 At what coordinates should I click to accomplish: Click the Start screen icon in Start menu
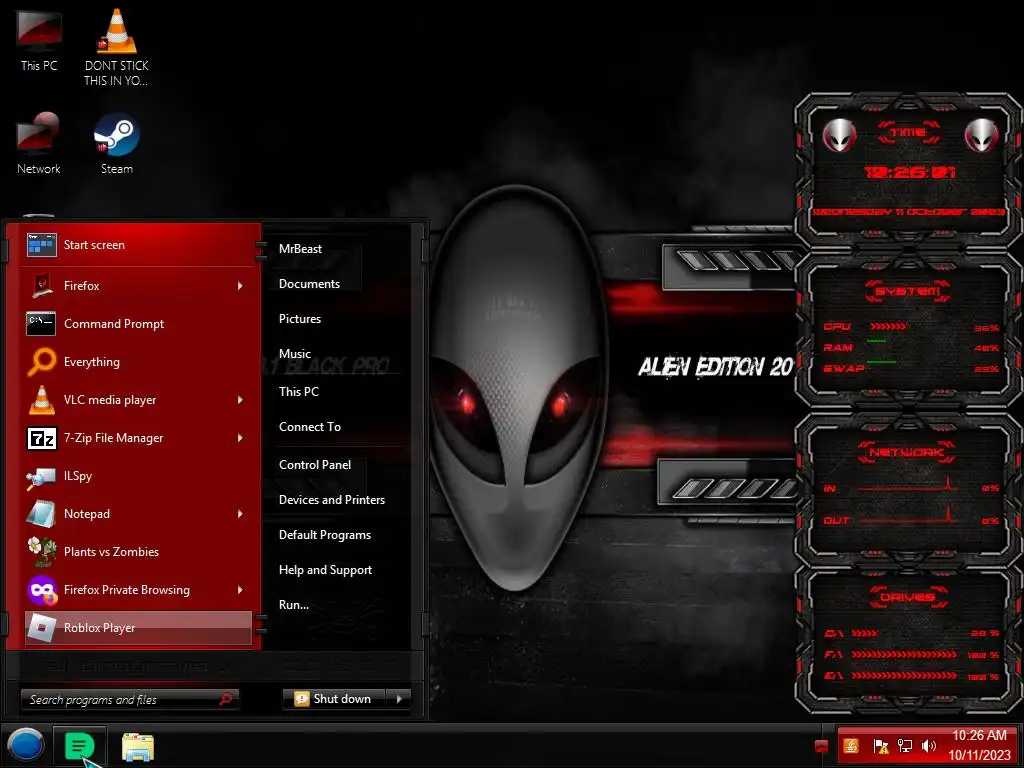click(x=41, y=245)
